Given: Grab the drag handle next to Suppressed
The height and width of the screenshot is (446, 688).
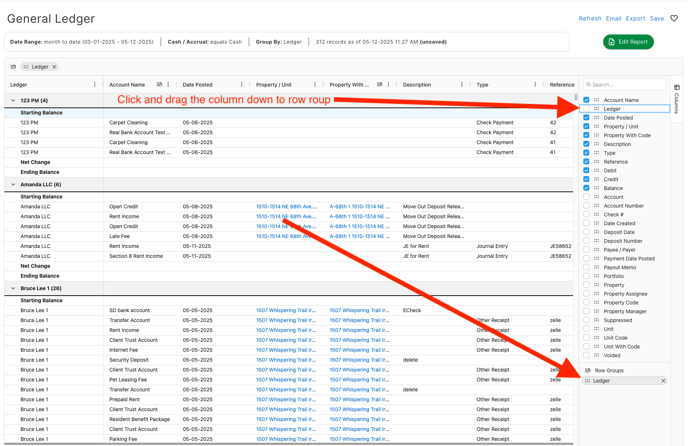Looking at the screenshot, I should tap(596, 320).
